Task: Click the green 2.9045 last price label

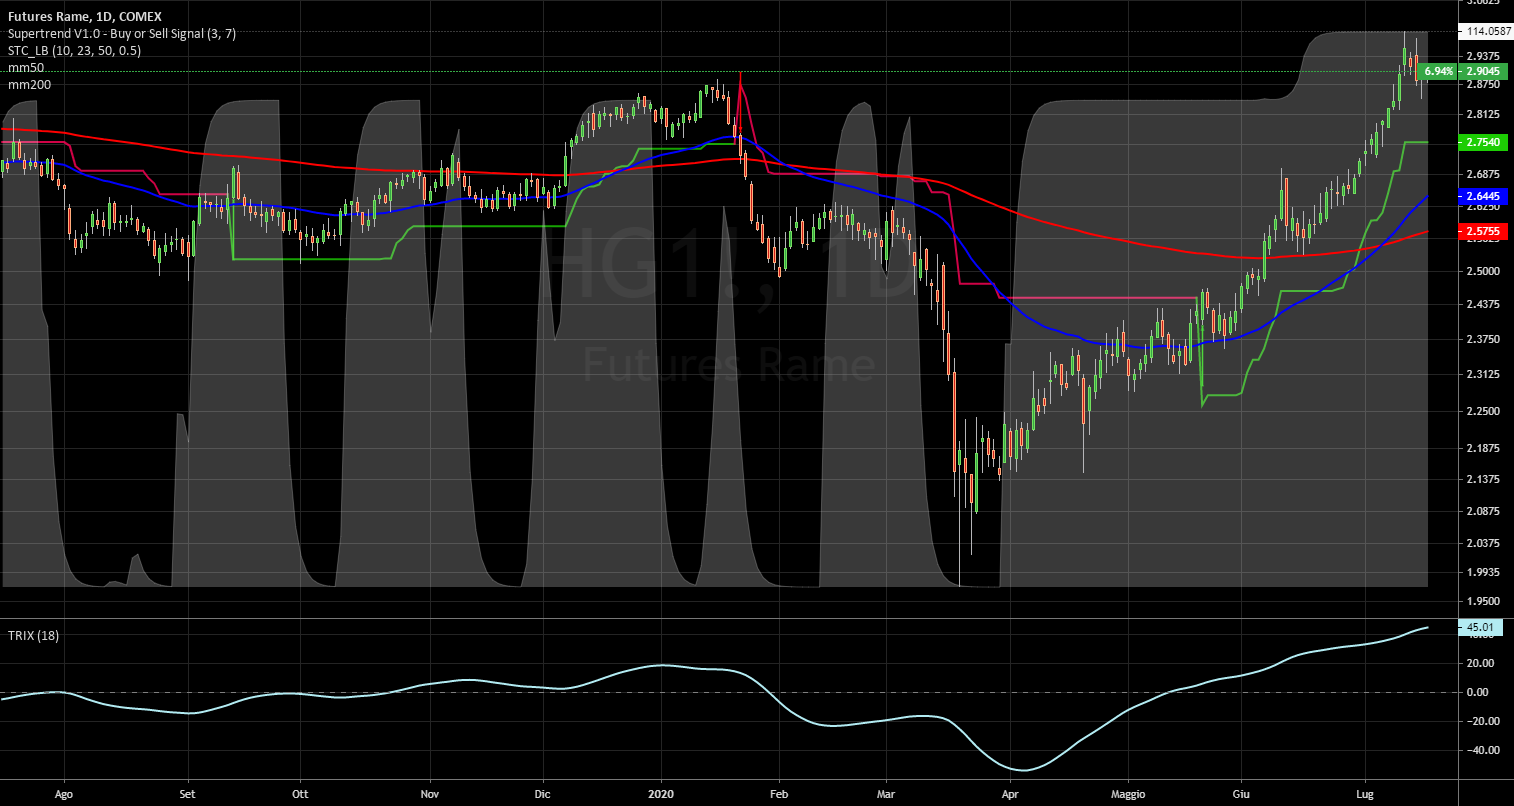Action: (x=1485, y=72)
